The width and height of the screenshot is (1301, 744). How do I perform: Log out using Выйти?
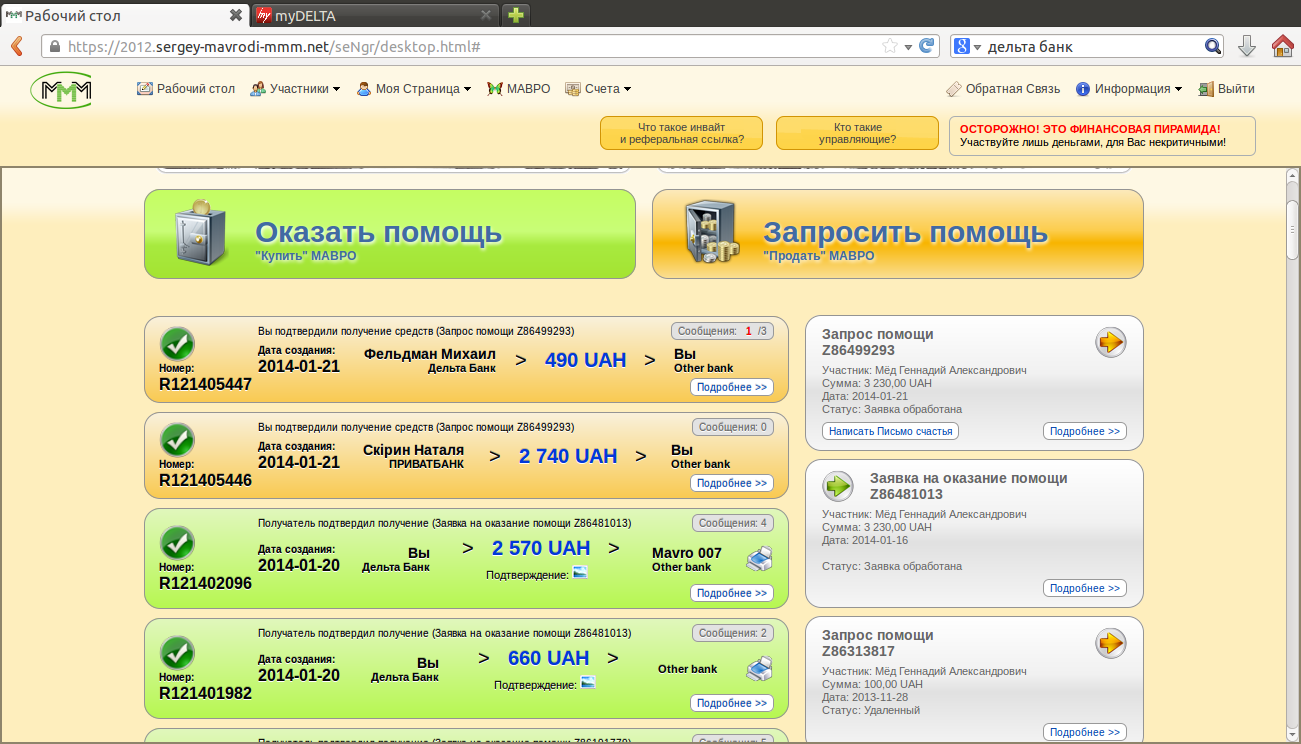(x=1226, y=89)
